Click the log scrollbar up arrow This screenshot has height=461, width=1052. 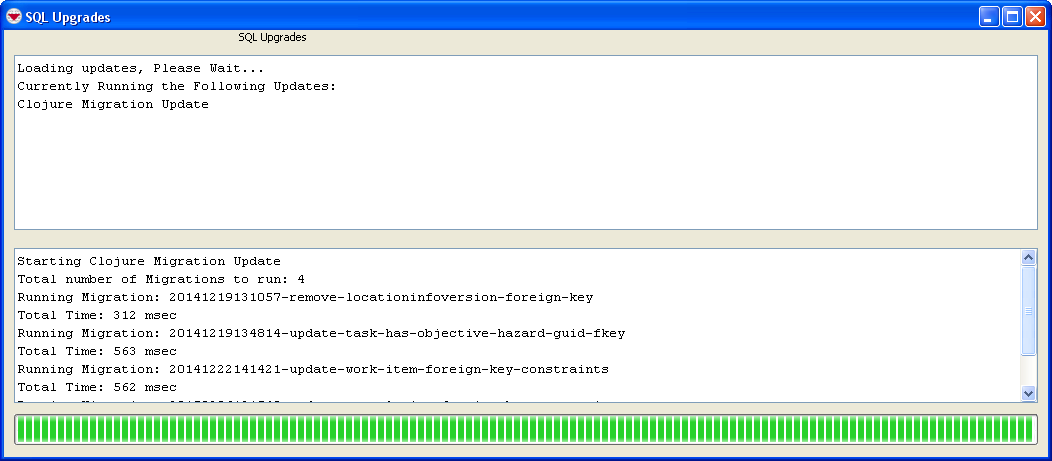pos(1029,258)
